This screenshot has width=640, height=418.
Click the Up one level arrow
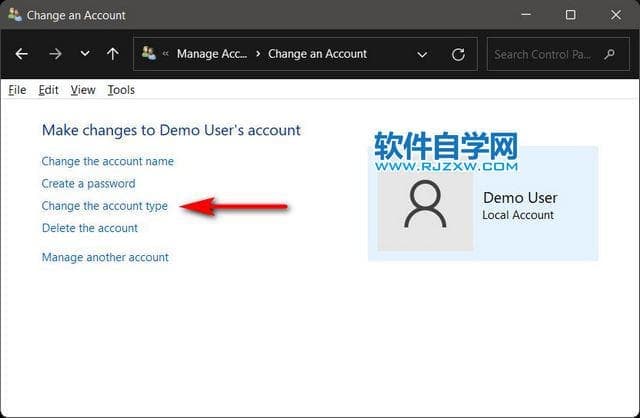click(112, 54)
